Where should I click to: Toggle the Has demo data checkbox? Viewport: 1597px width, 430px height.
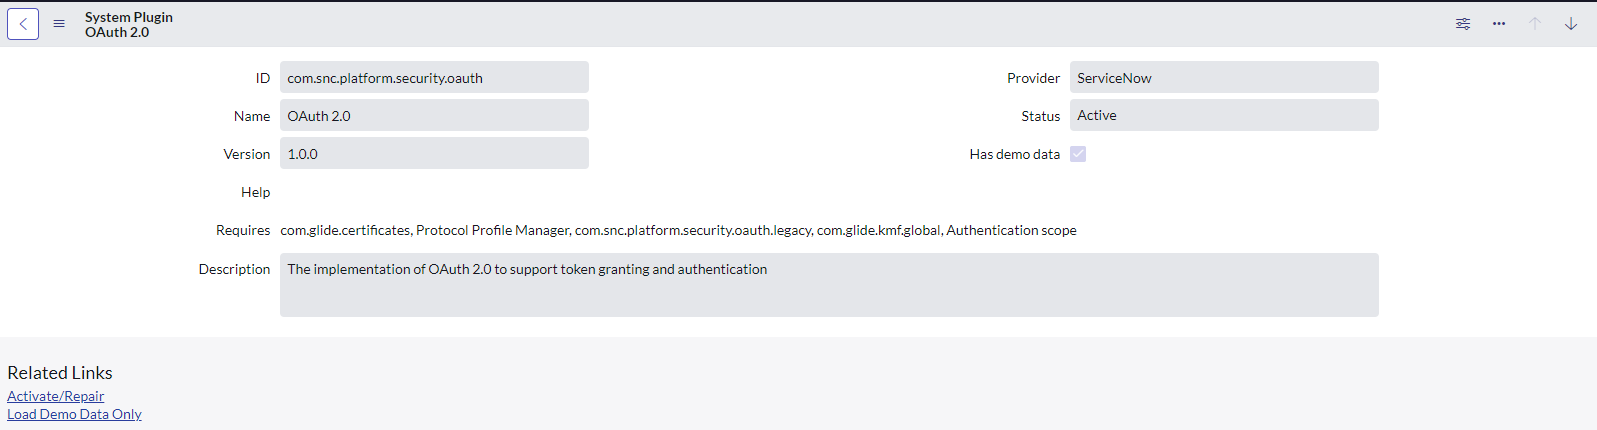click(x=1078, y=154)
